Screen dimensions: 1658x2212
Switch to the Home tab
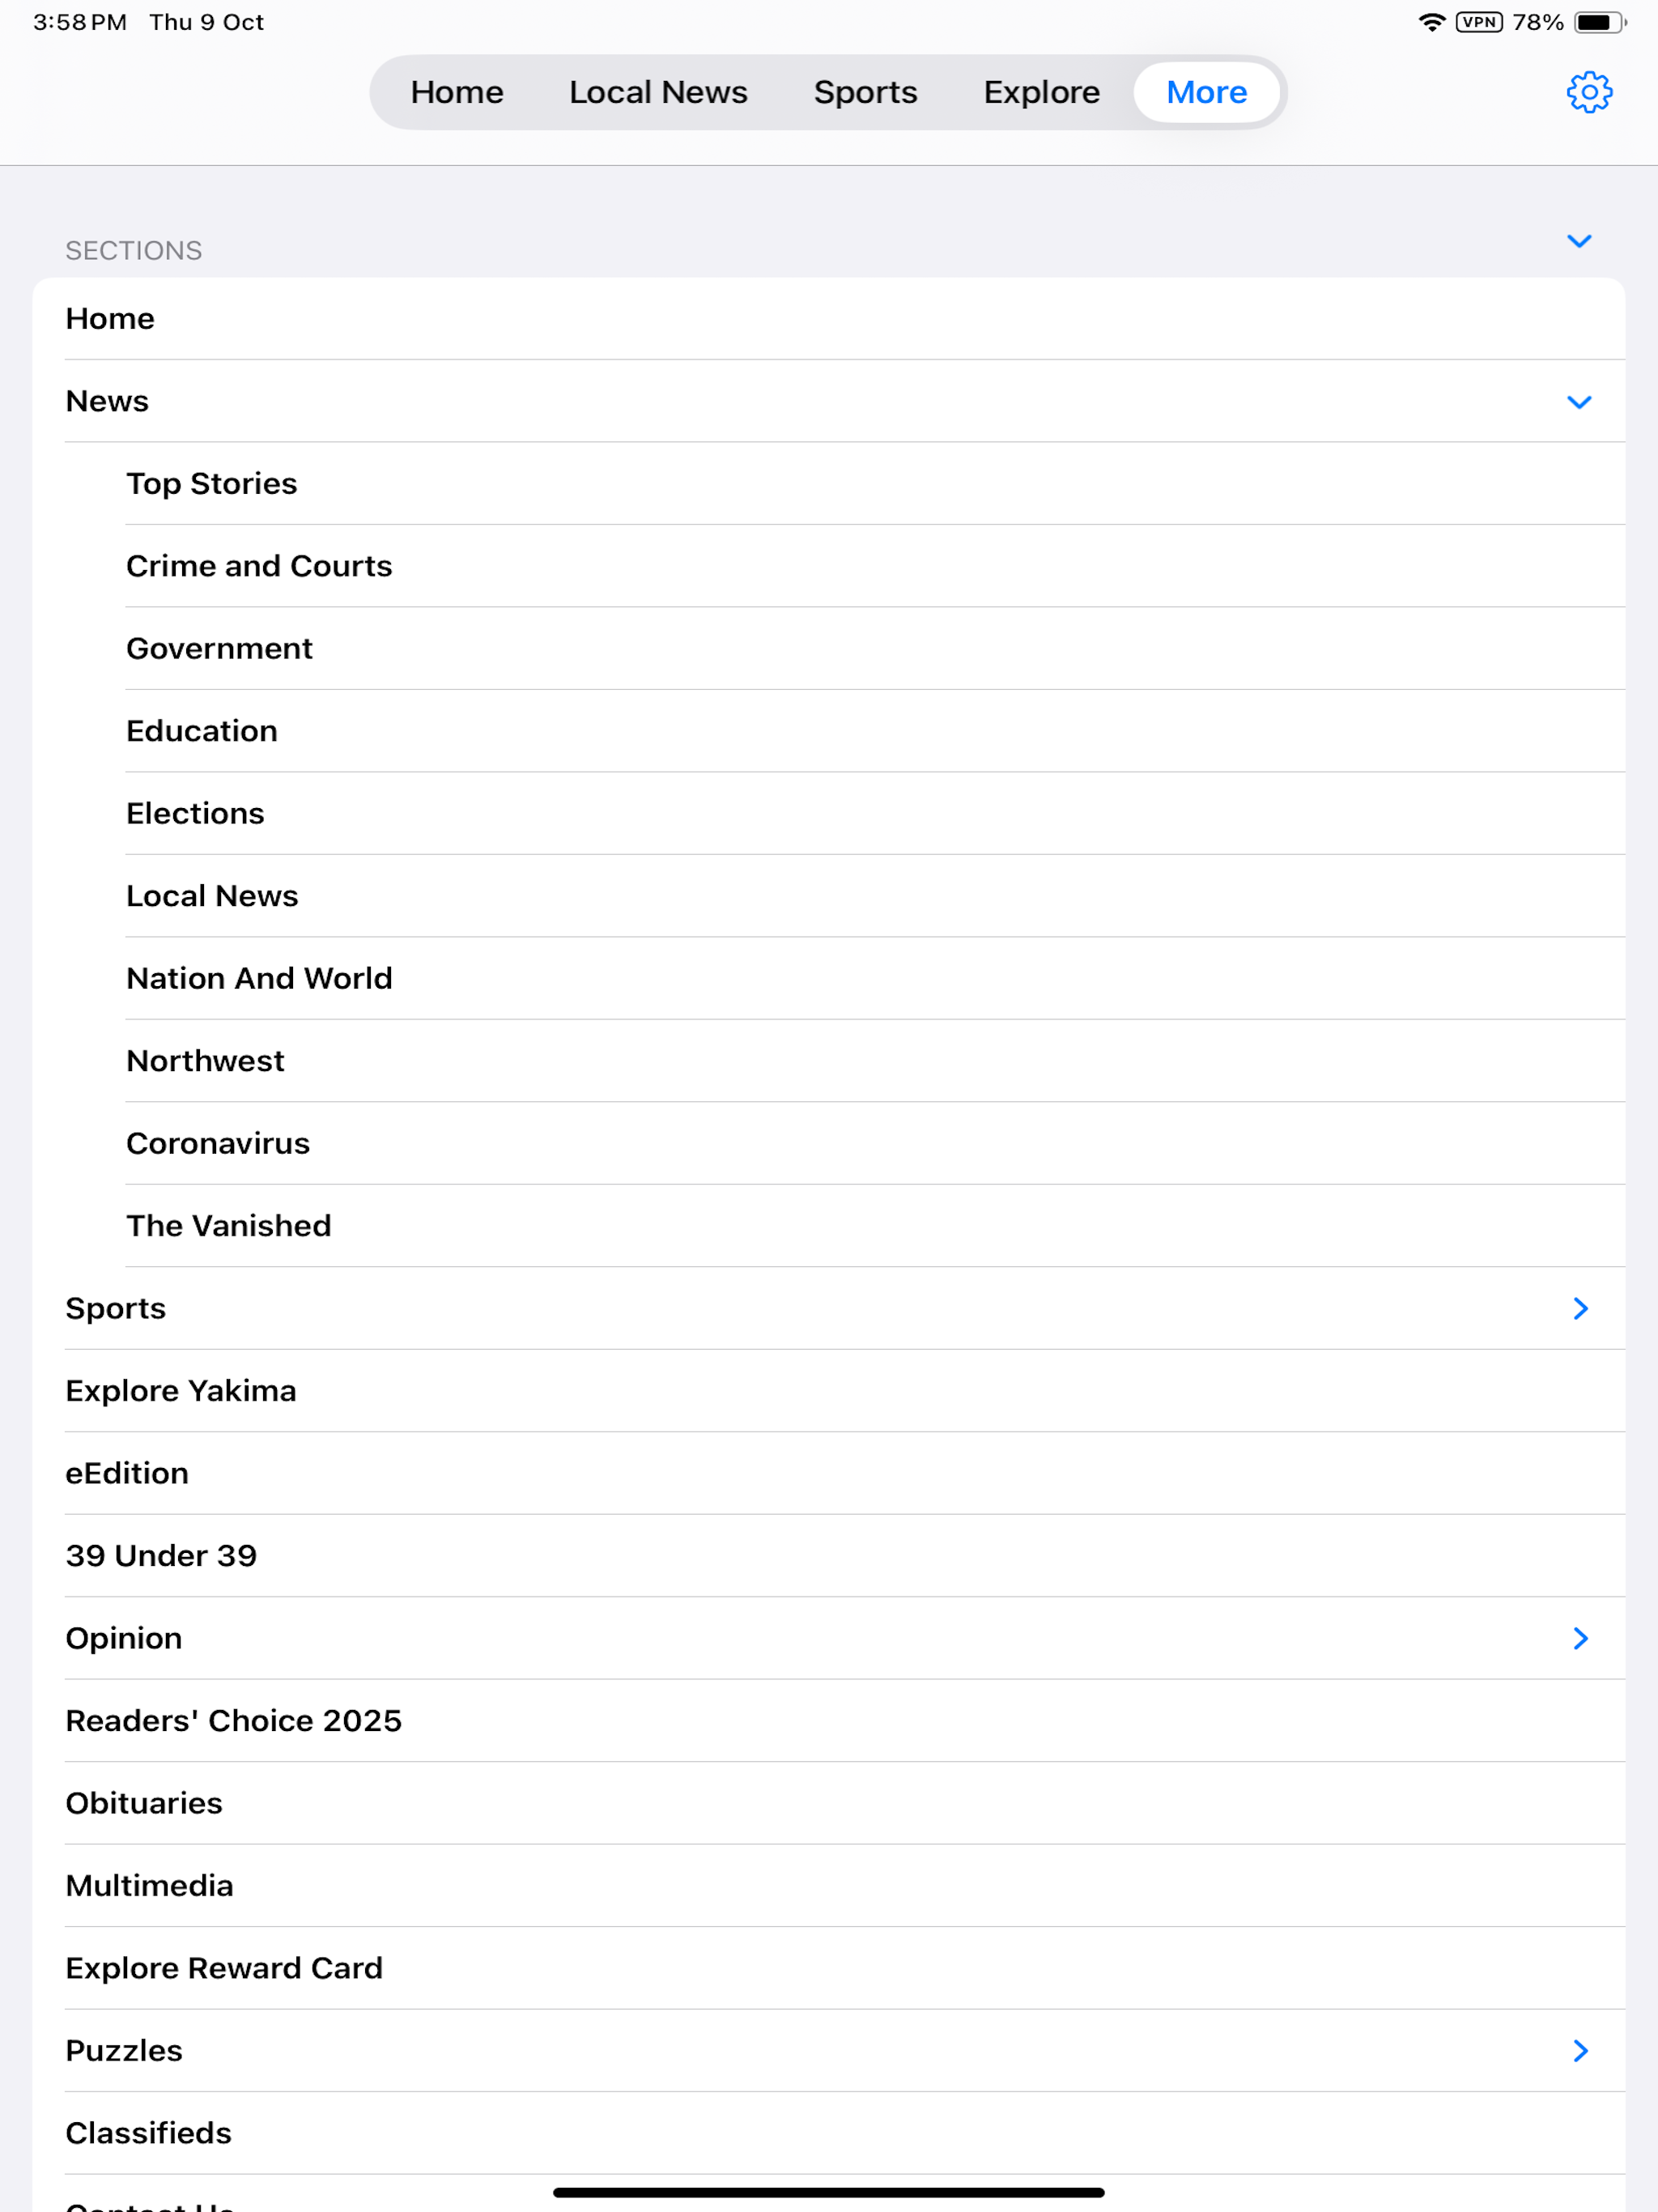click(x=457, y=92)
